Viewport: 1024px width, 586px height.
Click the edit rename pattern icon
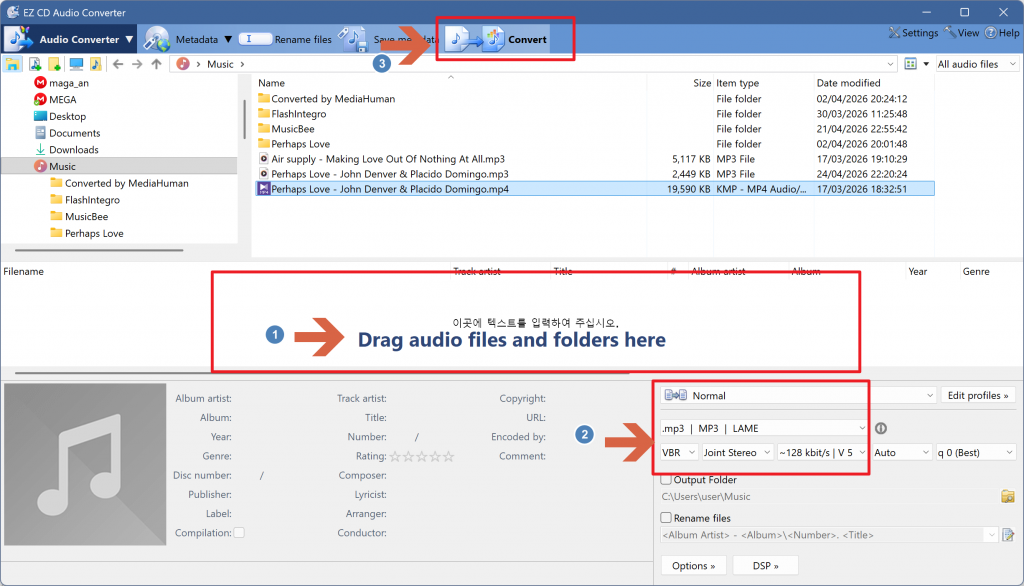click(1008, 535)
